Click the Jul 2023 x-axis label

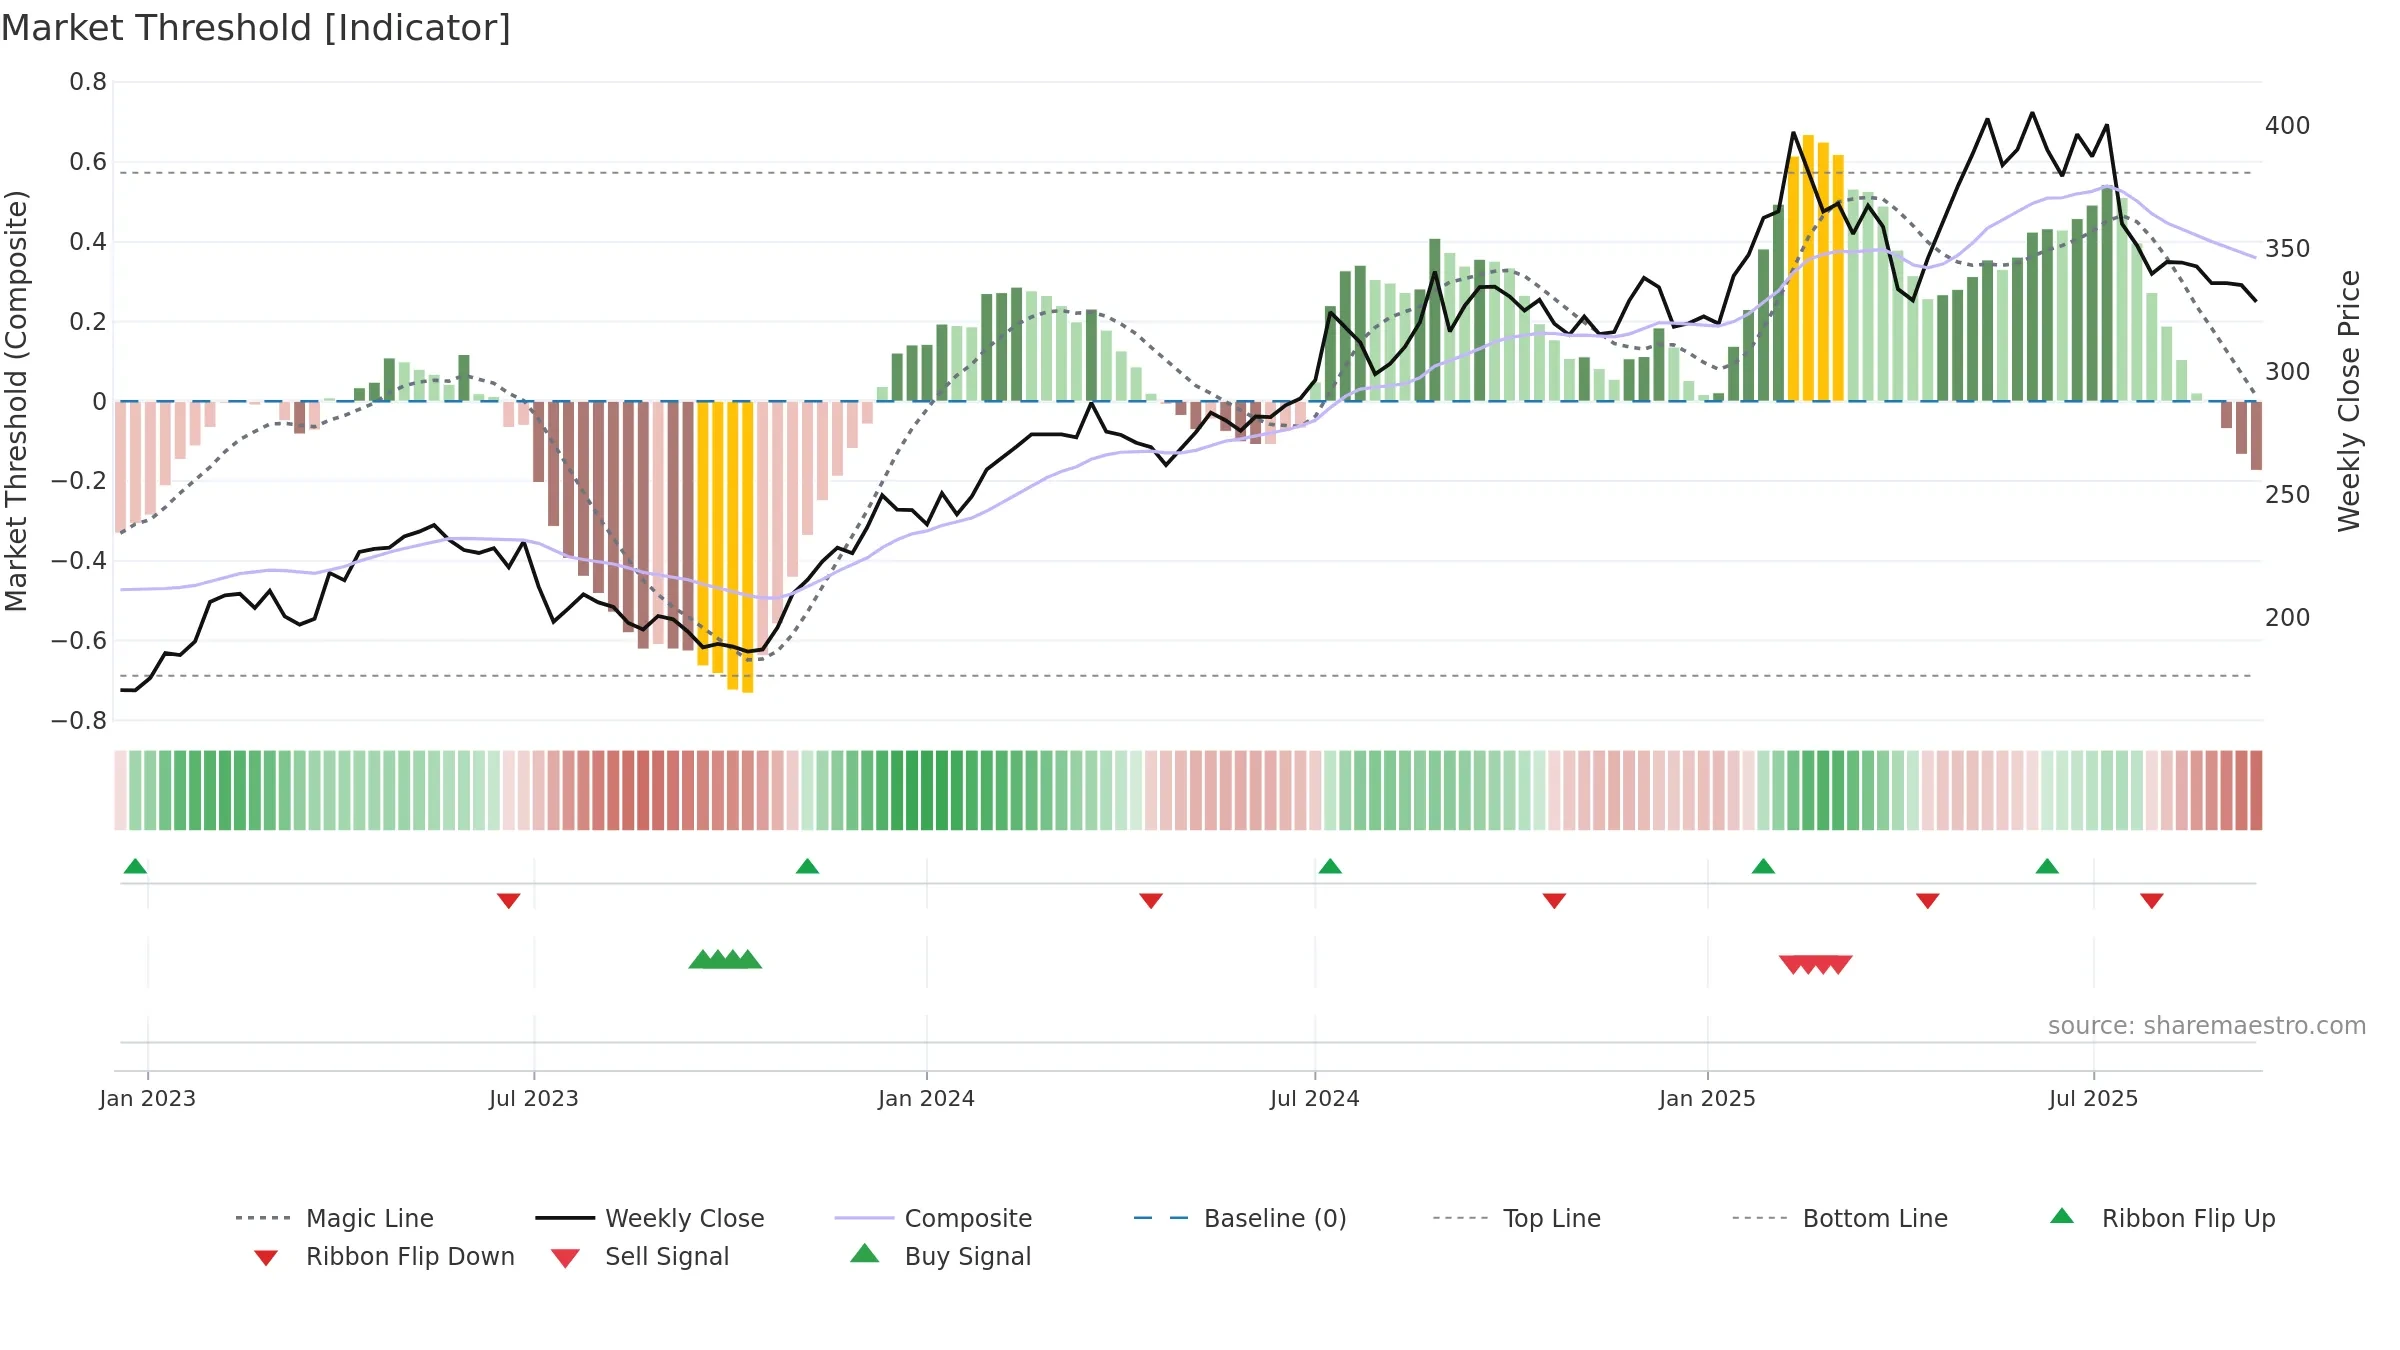click(534, 1098)
